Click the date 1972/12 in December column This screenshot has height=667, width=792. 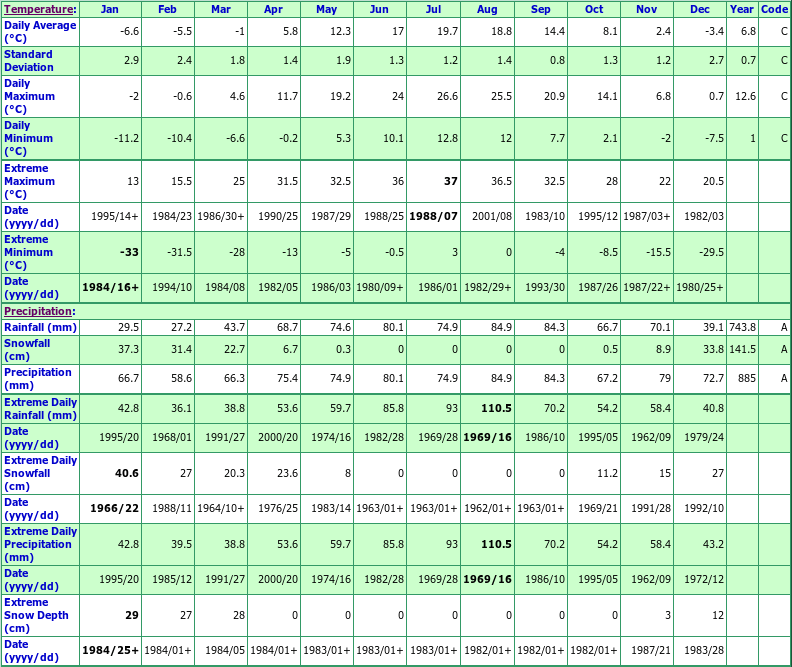[x=704, y=579]
